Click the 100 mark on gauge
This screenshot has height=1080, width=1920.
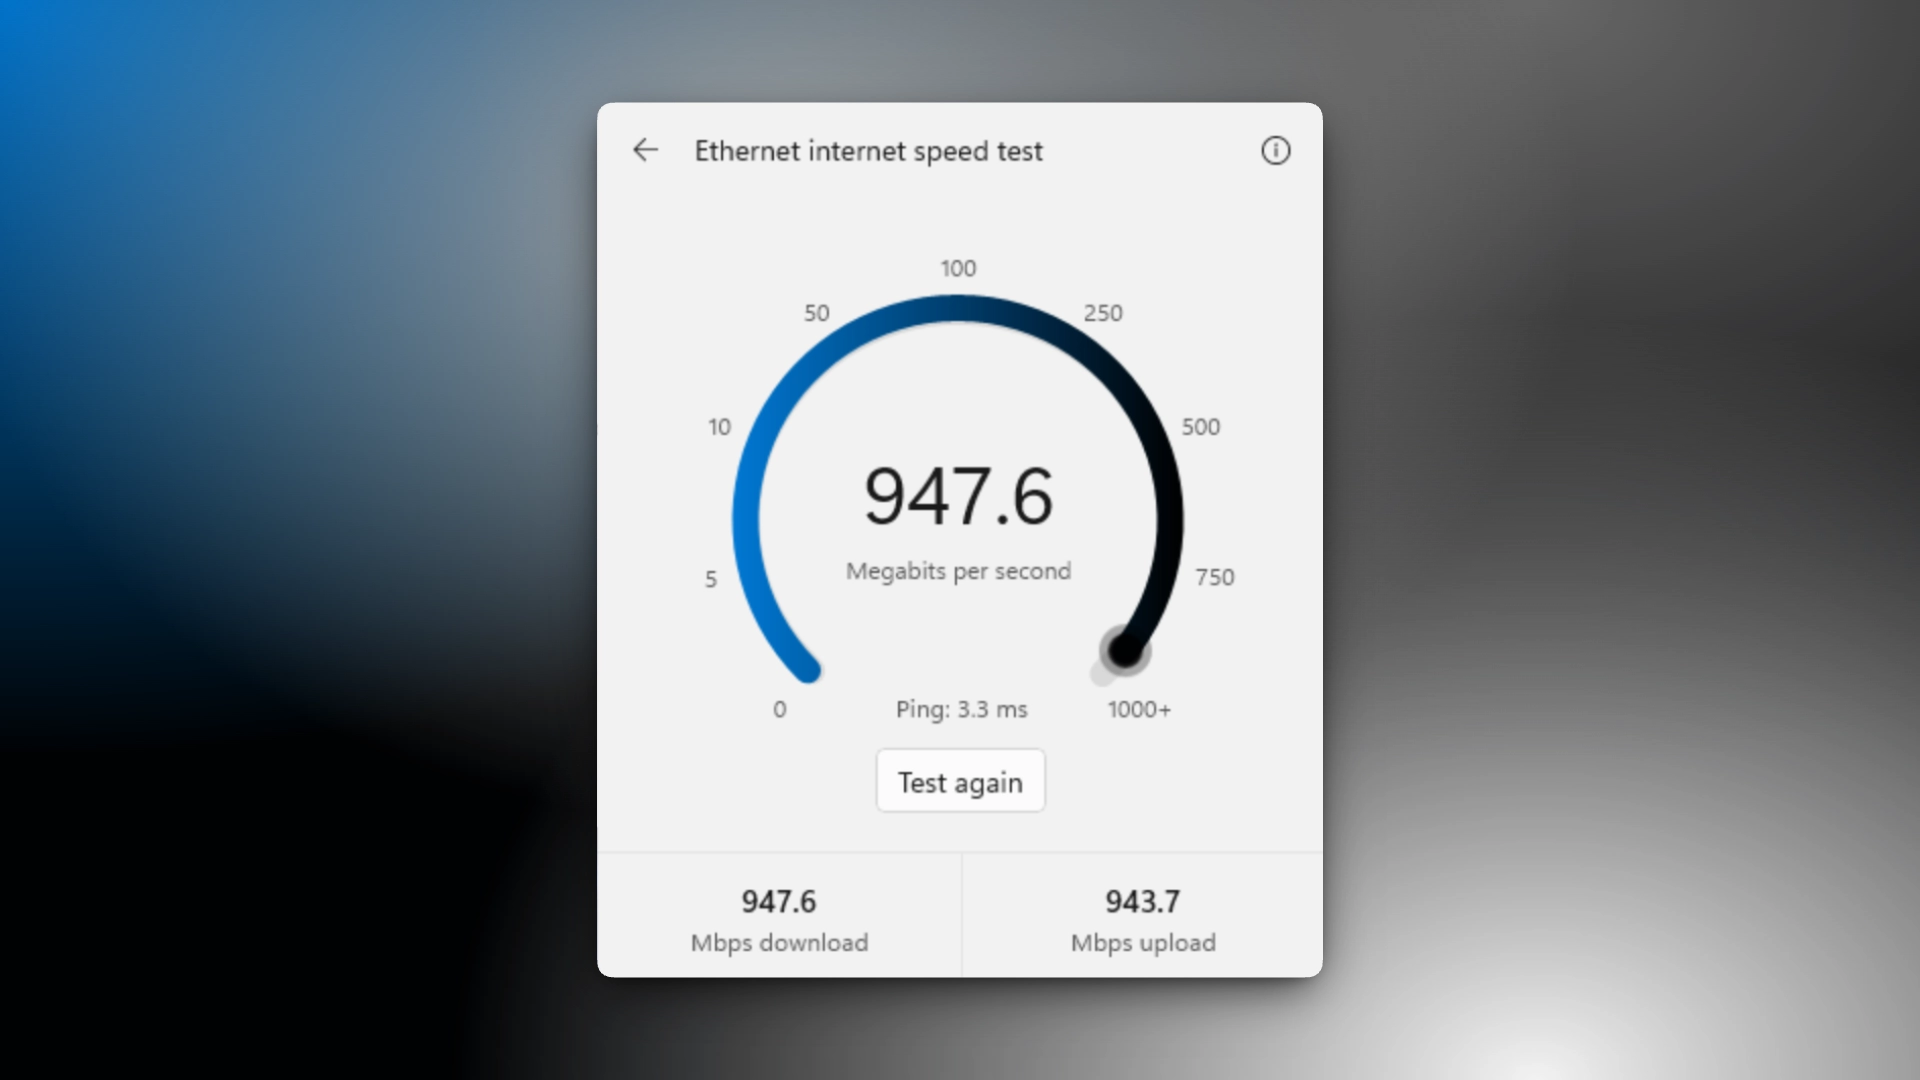(x=958, y=268)
